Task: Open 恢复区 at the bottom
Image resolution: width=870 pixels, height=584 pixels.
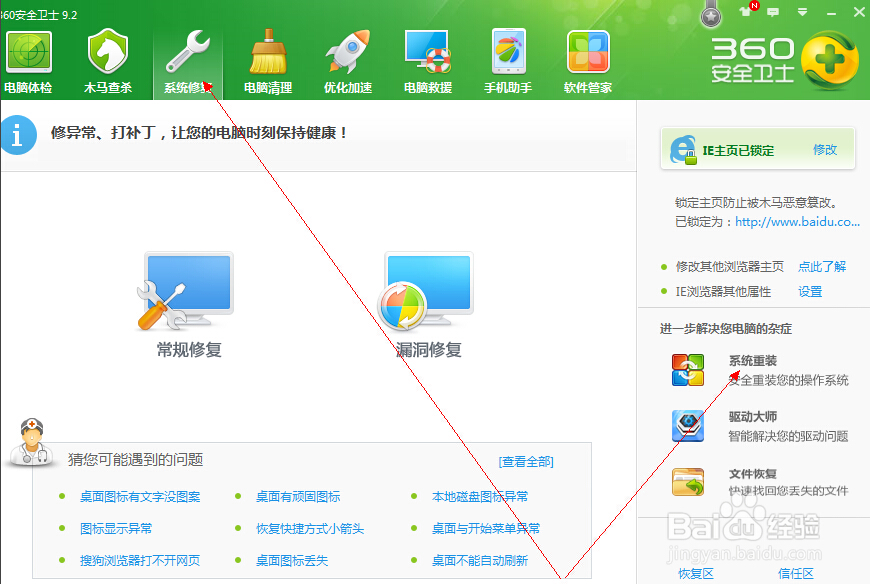Action: coord(695,574)
